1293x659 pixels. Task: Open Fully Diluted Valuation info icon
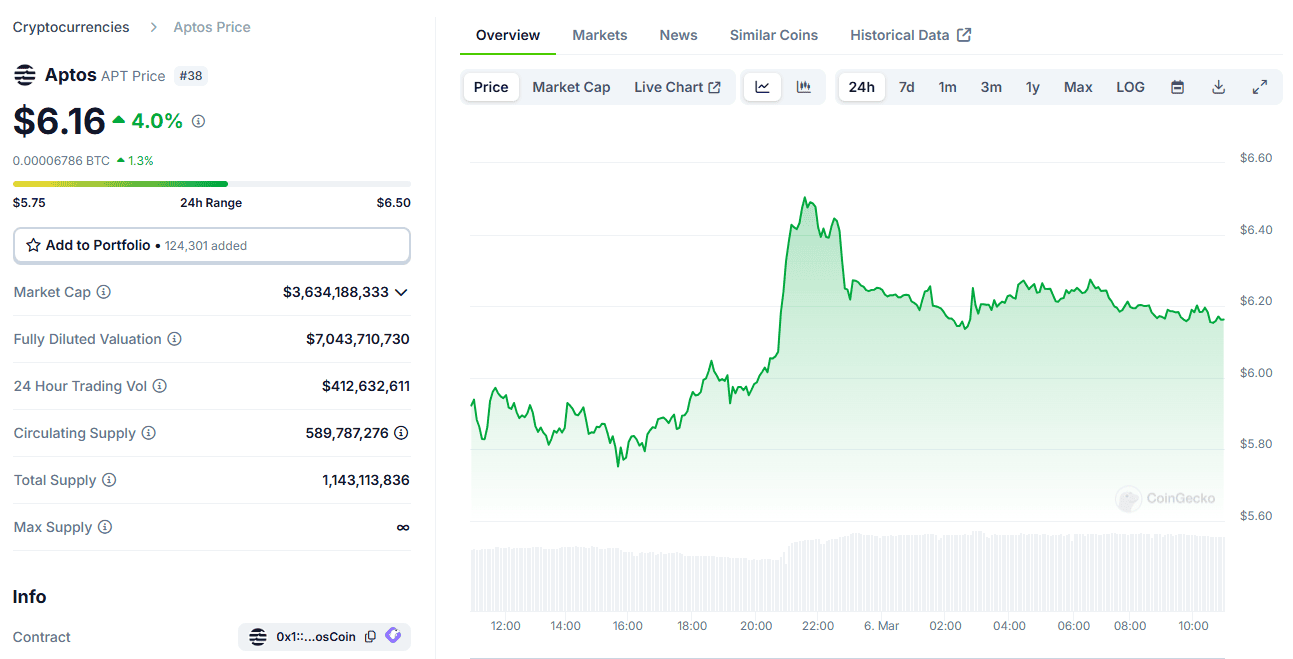(x=175, y=339)
